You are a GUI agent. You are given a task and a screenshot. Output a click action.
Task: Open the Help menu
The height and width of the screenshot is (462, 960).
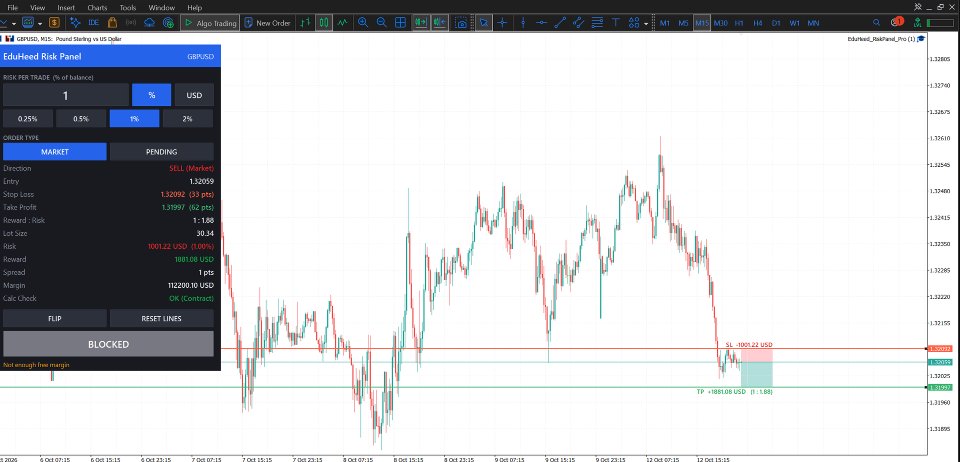195,7
